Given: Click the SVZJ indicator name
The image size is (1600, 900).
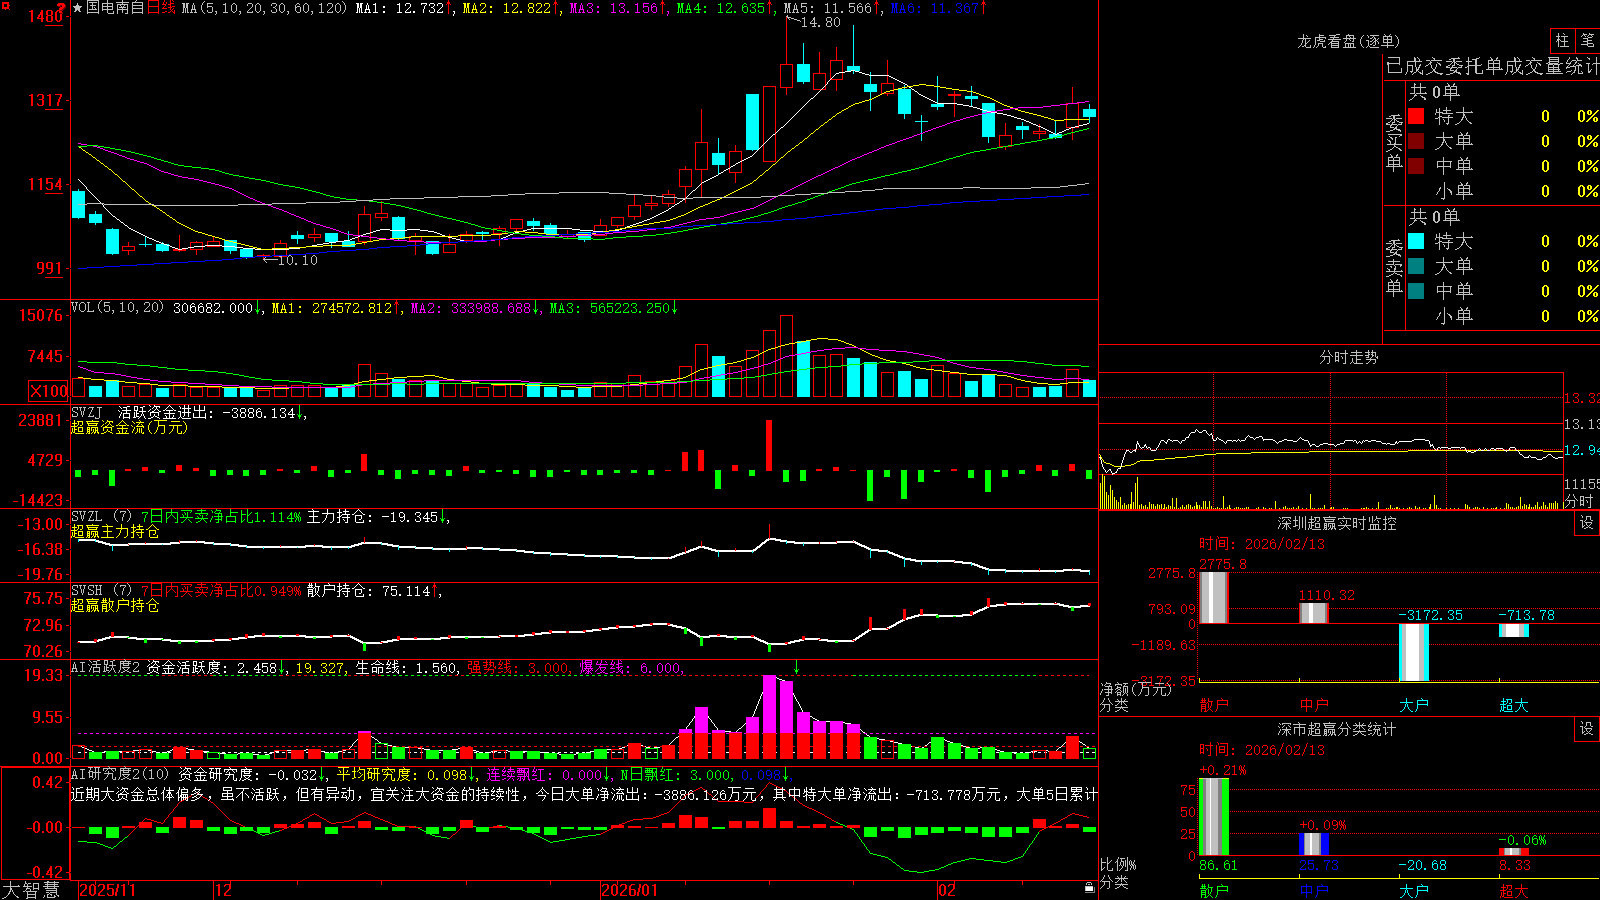Looking at the screenshot, I should pos(87,412).
